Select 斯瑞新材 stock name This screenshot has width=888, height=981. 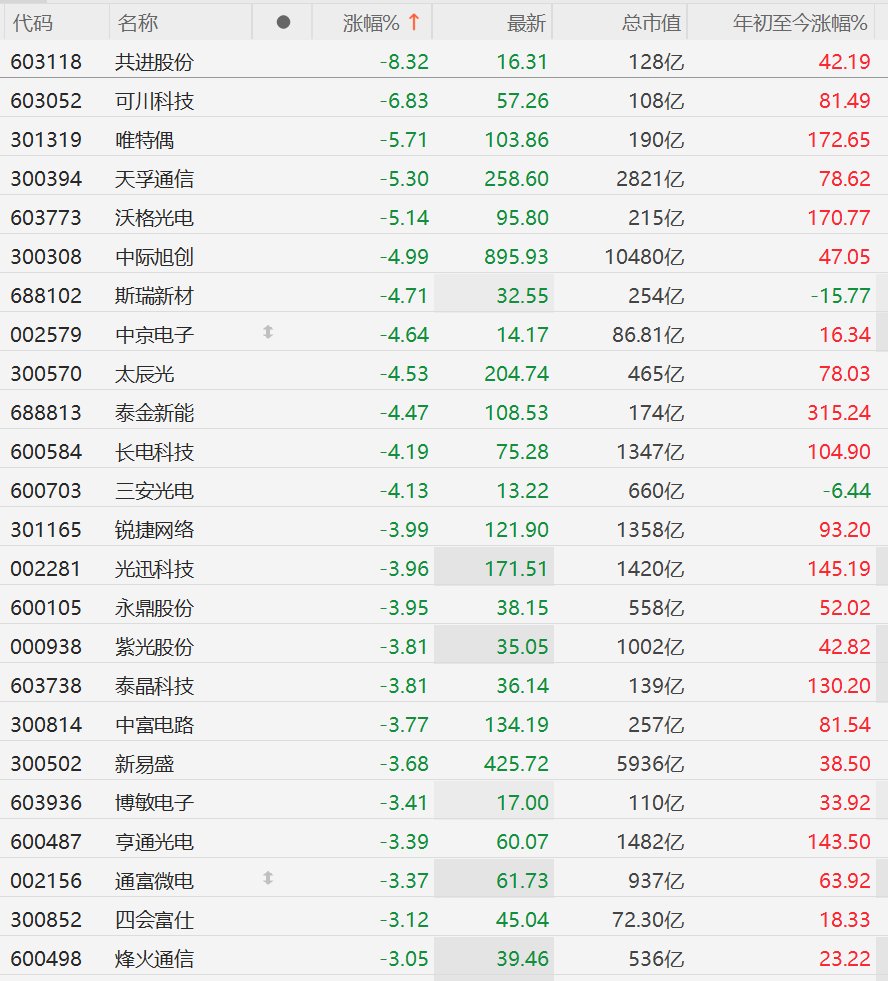155,295
